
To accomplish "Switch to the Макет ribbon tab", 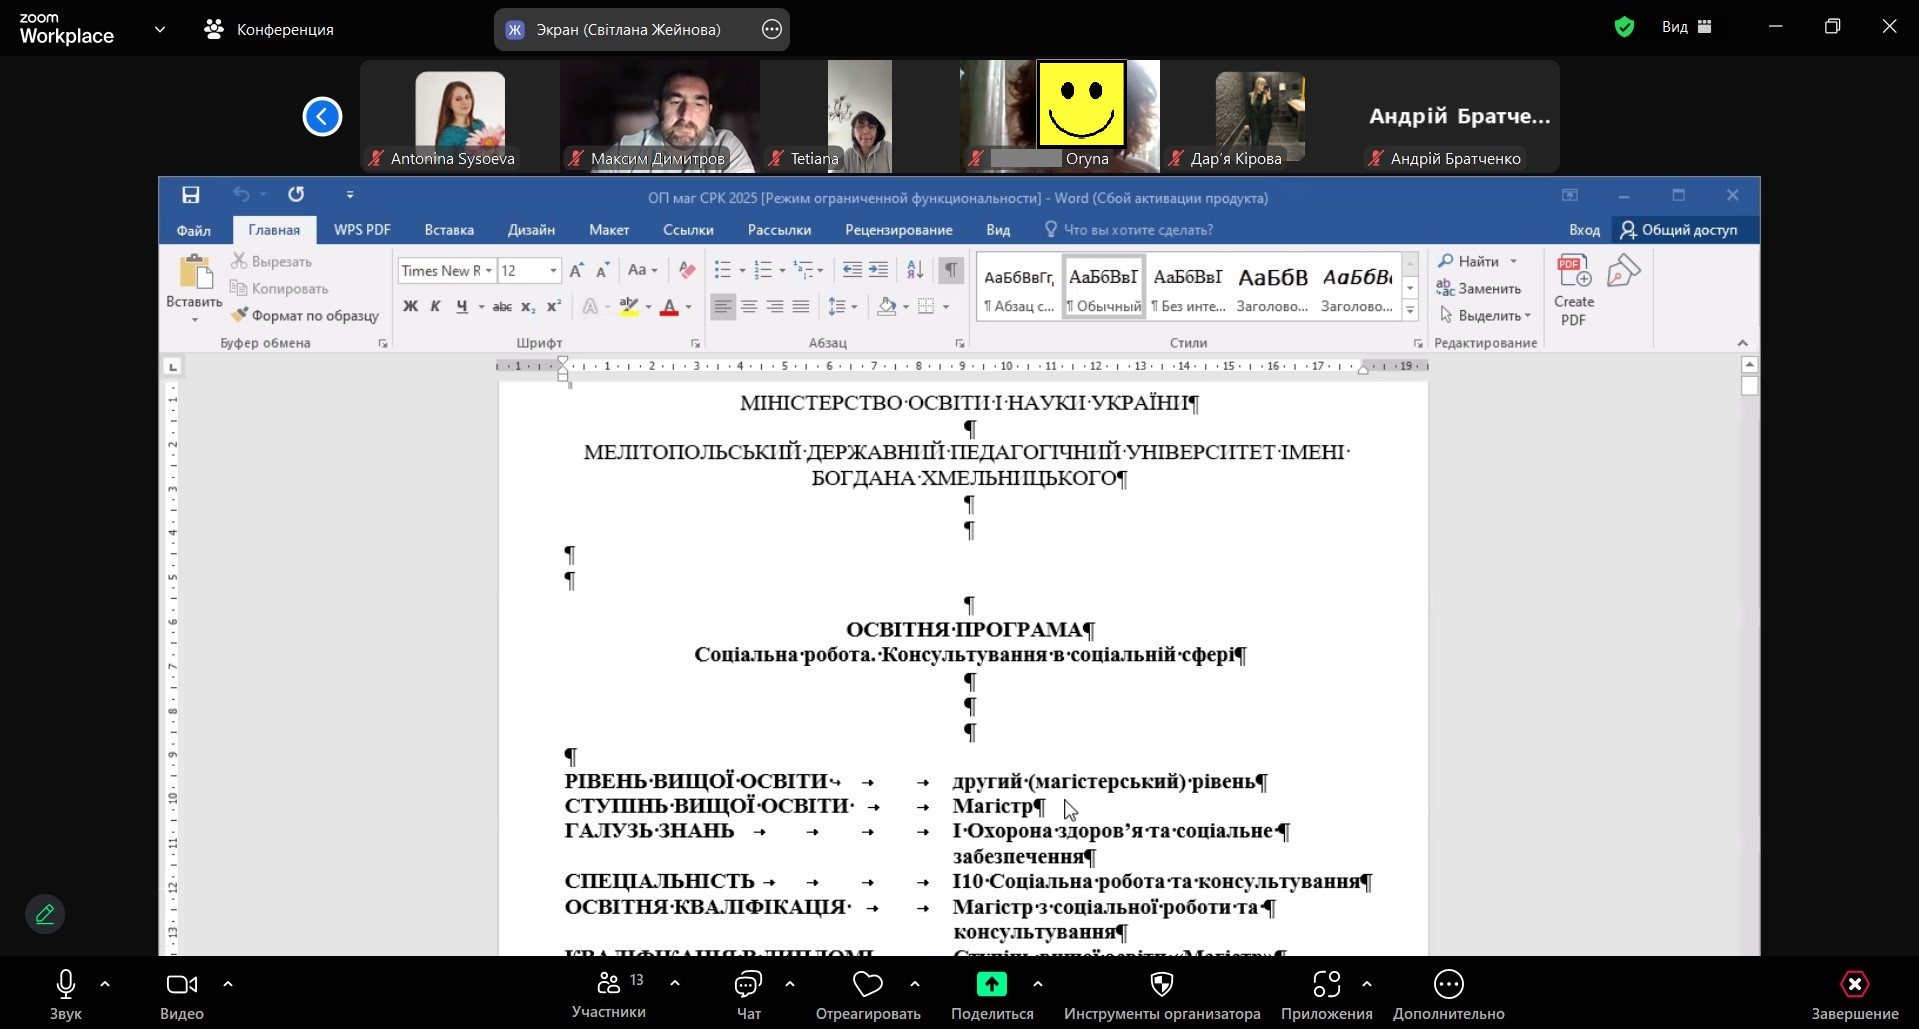I will click(609, 230).
